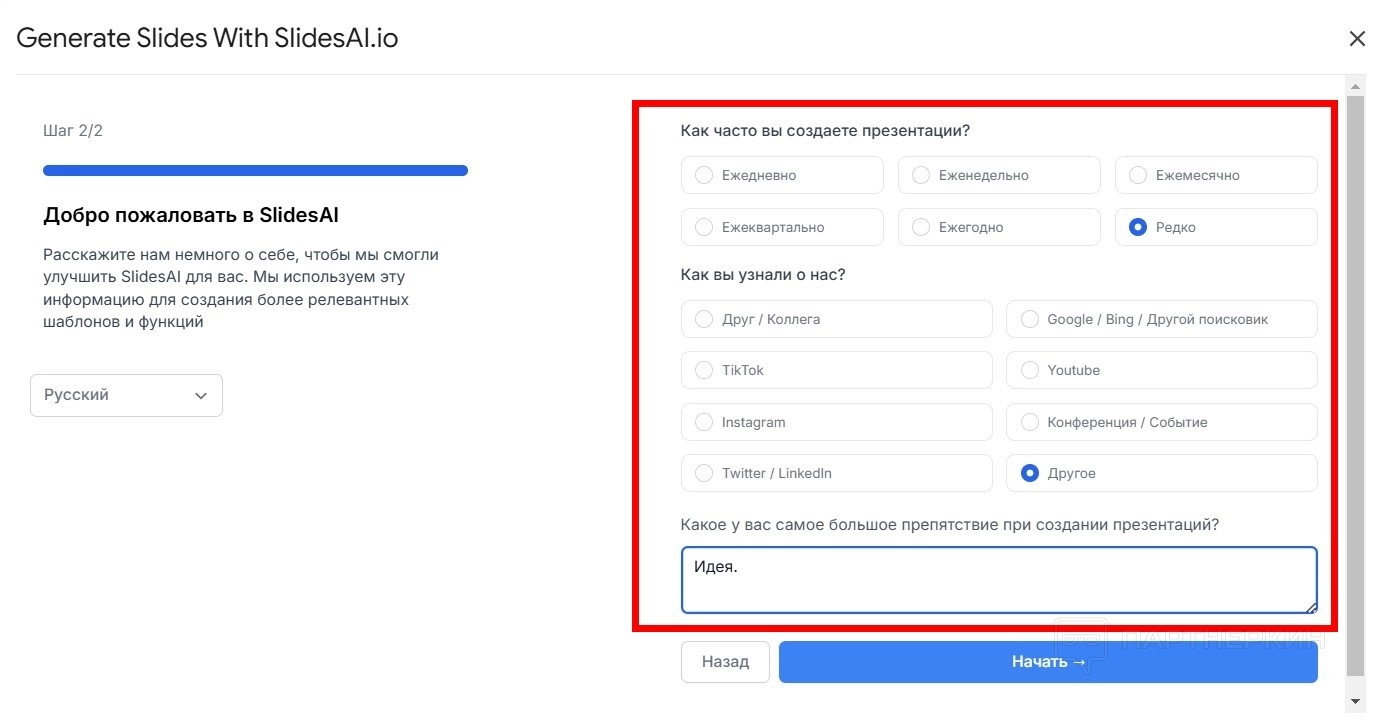
Task: Select "Конференция / Событие" option
Action: pyautogui.click(x=1029, y=422)
